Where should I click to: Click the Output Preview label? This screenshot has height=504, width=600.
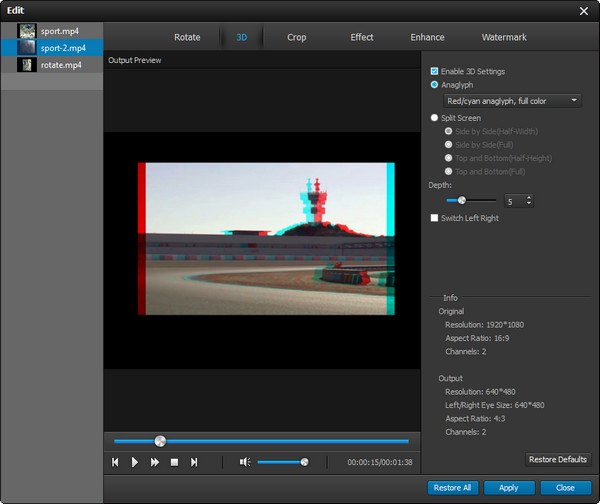(135, 60)
